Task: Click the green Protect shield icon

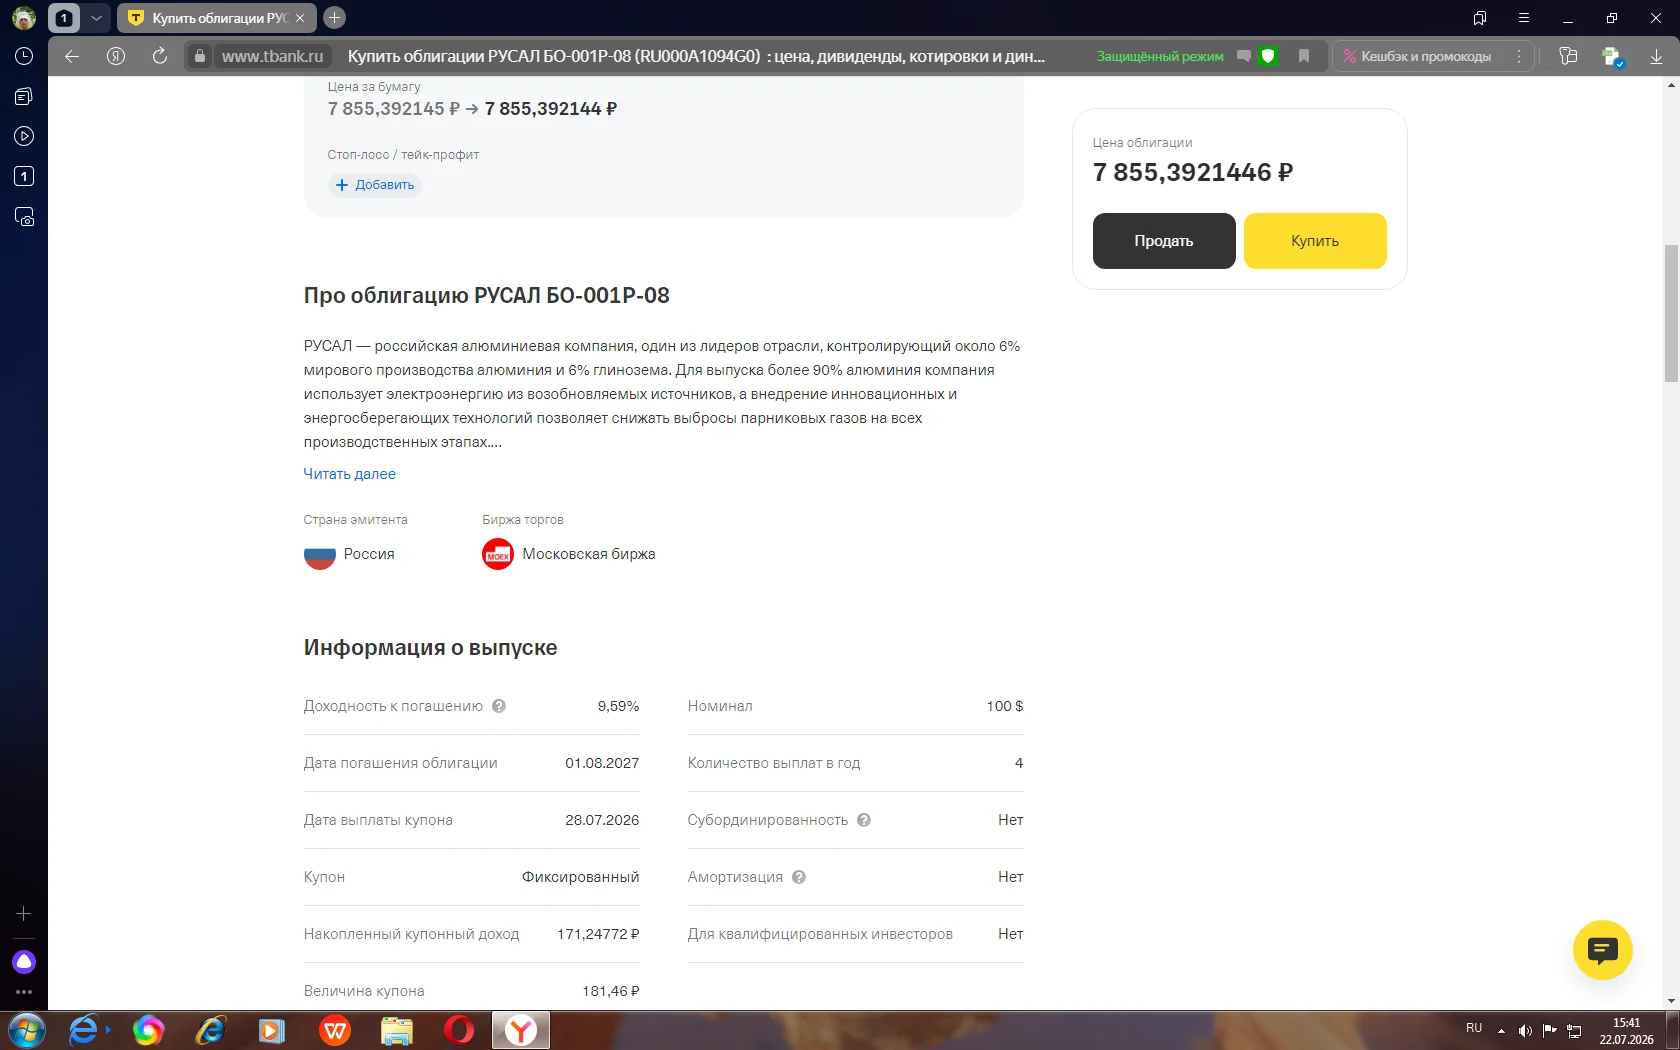Action: pos(1268,56)
